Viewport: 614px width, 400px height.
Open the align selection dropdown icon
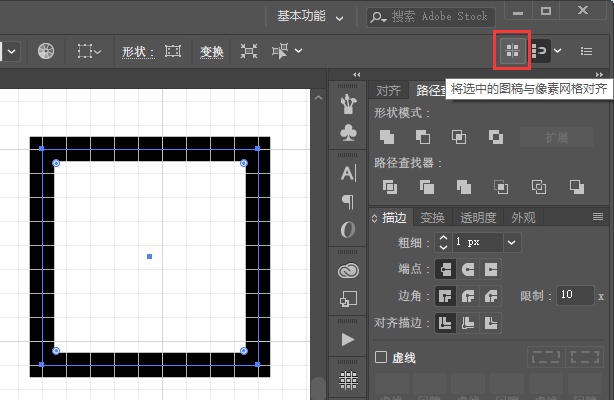coord(90,51)
